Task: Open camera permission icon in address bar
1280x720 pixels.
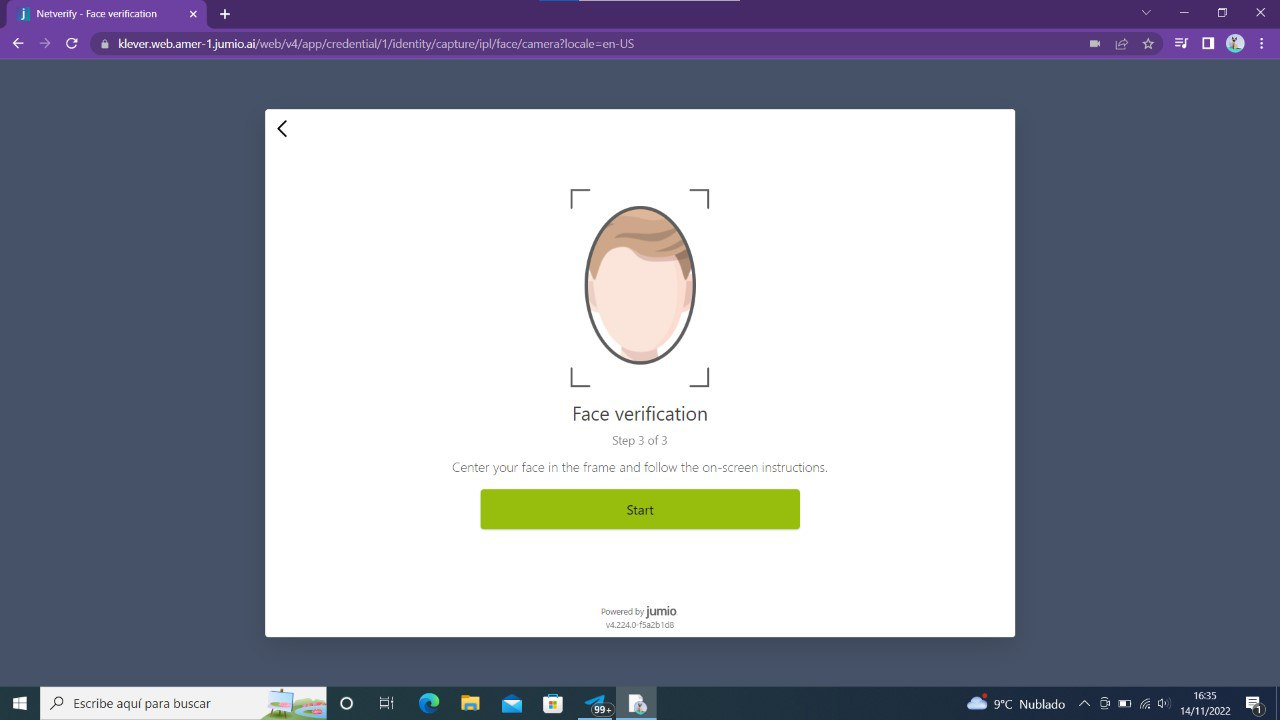Action: (x=1095, y=44)
